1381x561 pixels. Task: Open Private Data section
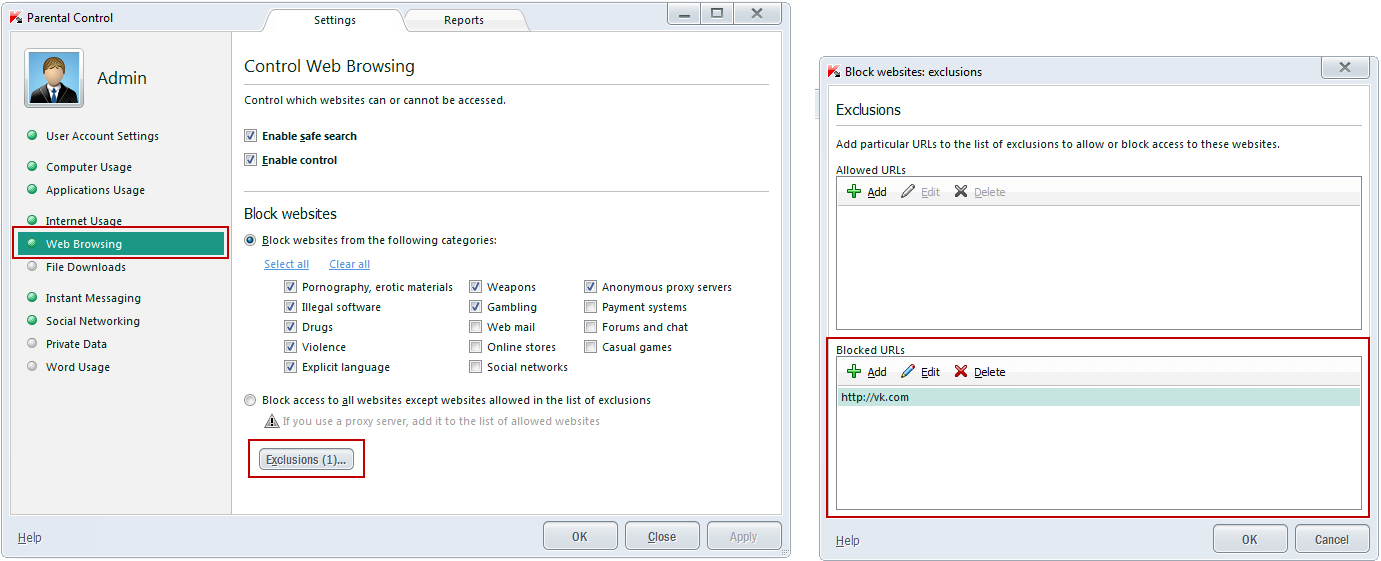(x=76, y=344)
